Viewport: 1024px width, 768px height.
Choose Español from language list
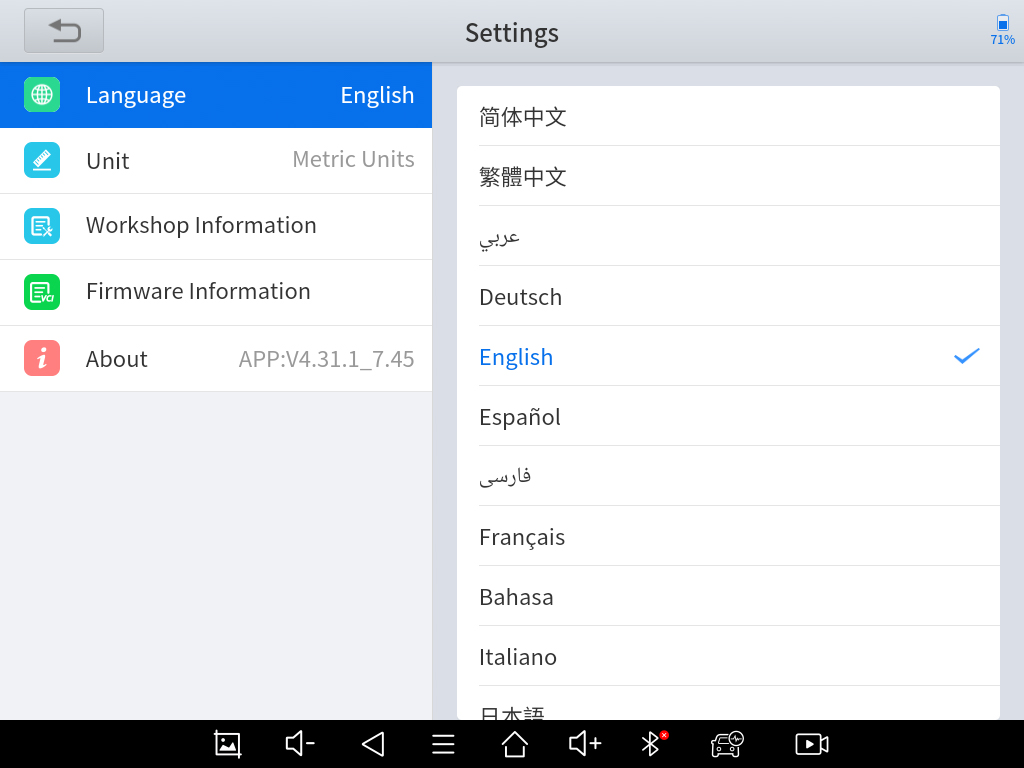728,417
